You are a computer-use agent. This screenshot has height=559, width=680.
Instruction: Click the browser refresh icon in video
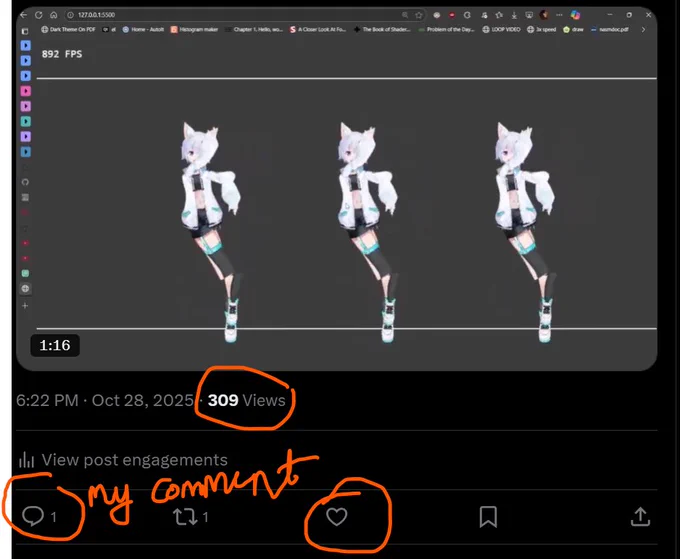[x=39, y=15]
